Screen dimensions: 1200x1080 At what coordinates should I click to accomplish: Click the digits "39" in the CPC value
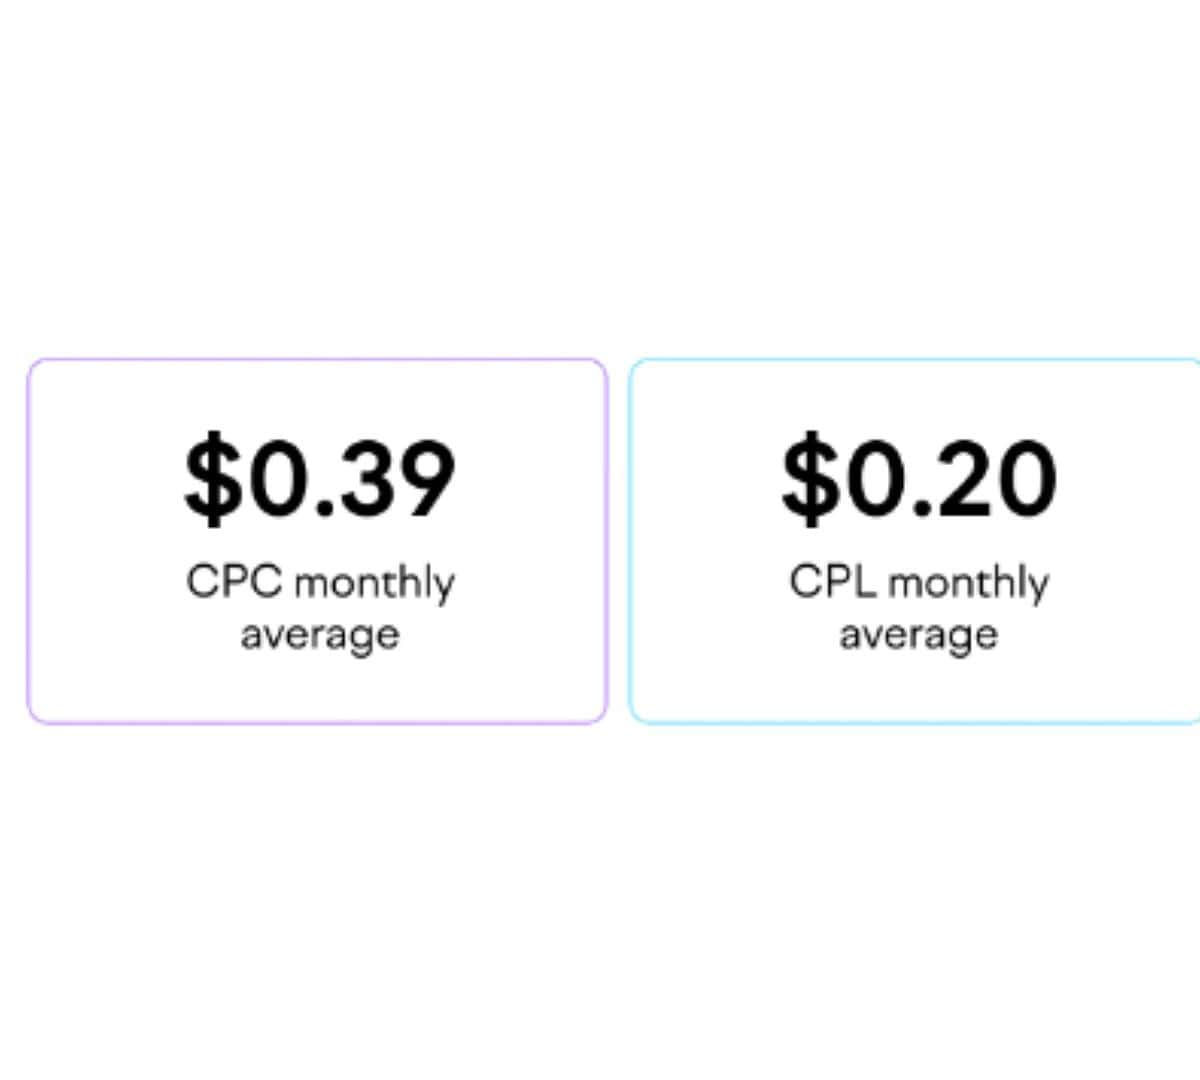click(x=405, y=478)
